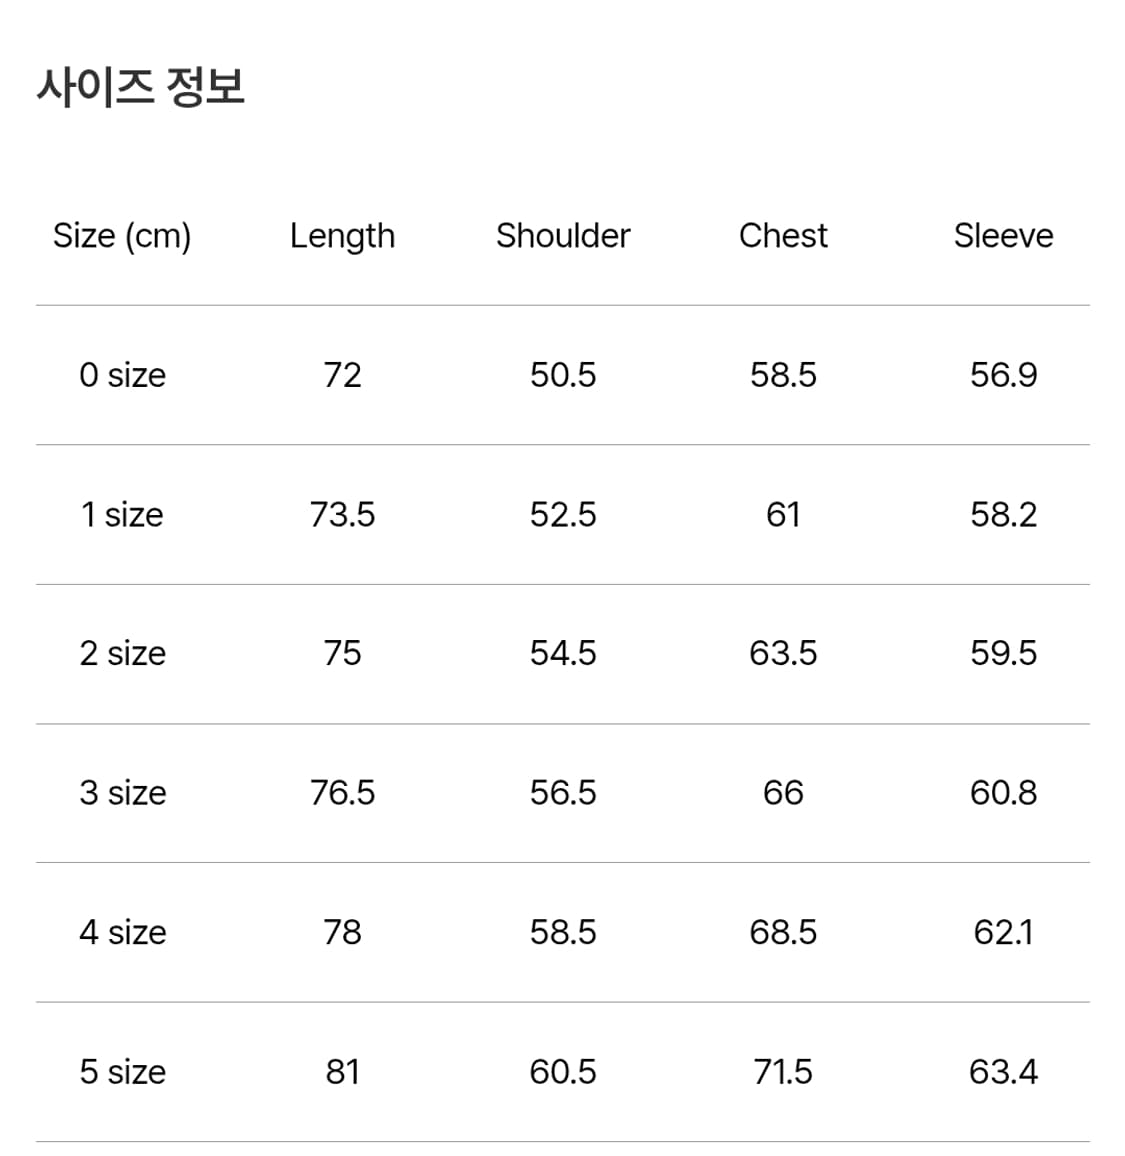Select the 0 size row label

coord(122,375)
